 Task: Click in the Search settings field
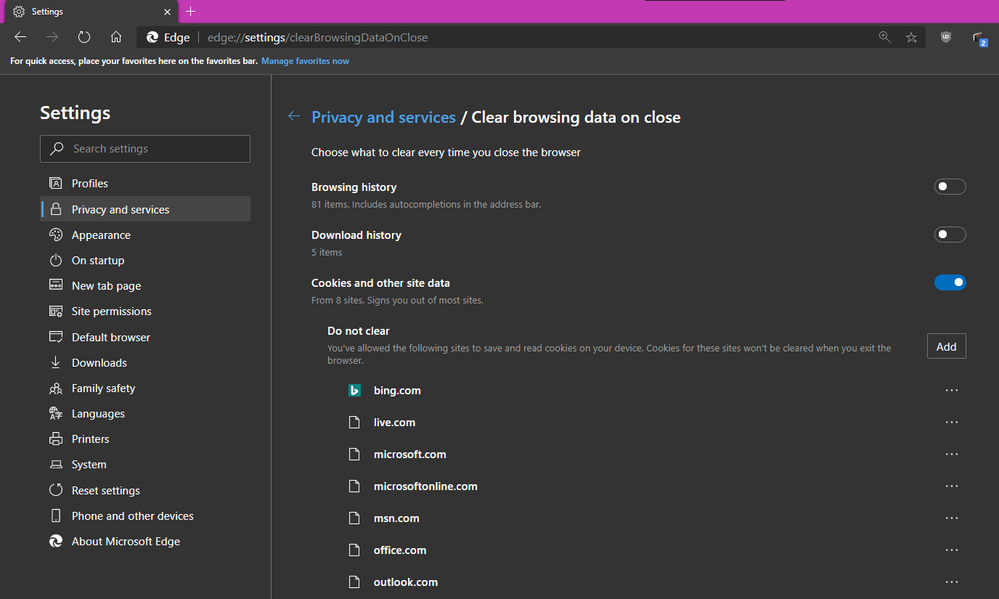pos(145,148)
